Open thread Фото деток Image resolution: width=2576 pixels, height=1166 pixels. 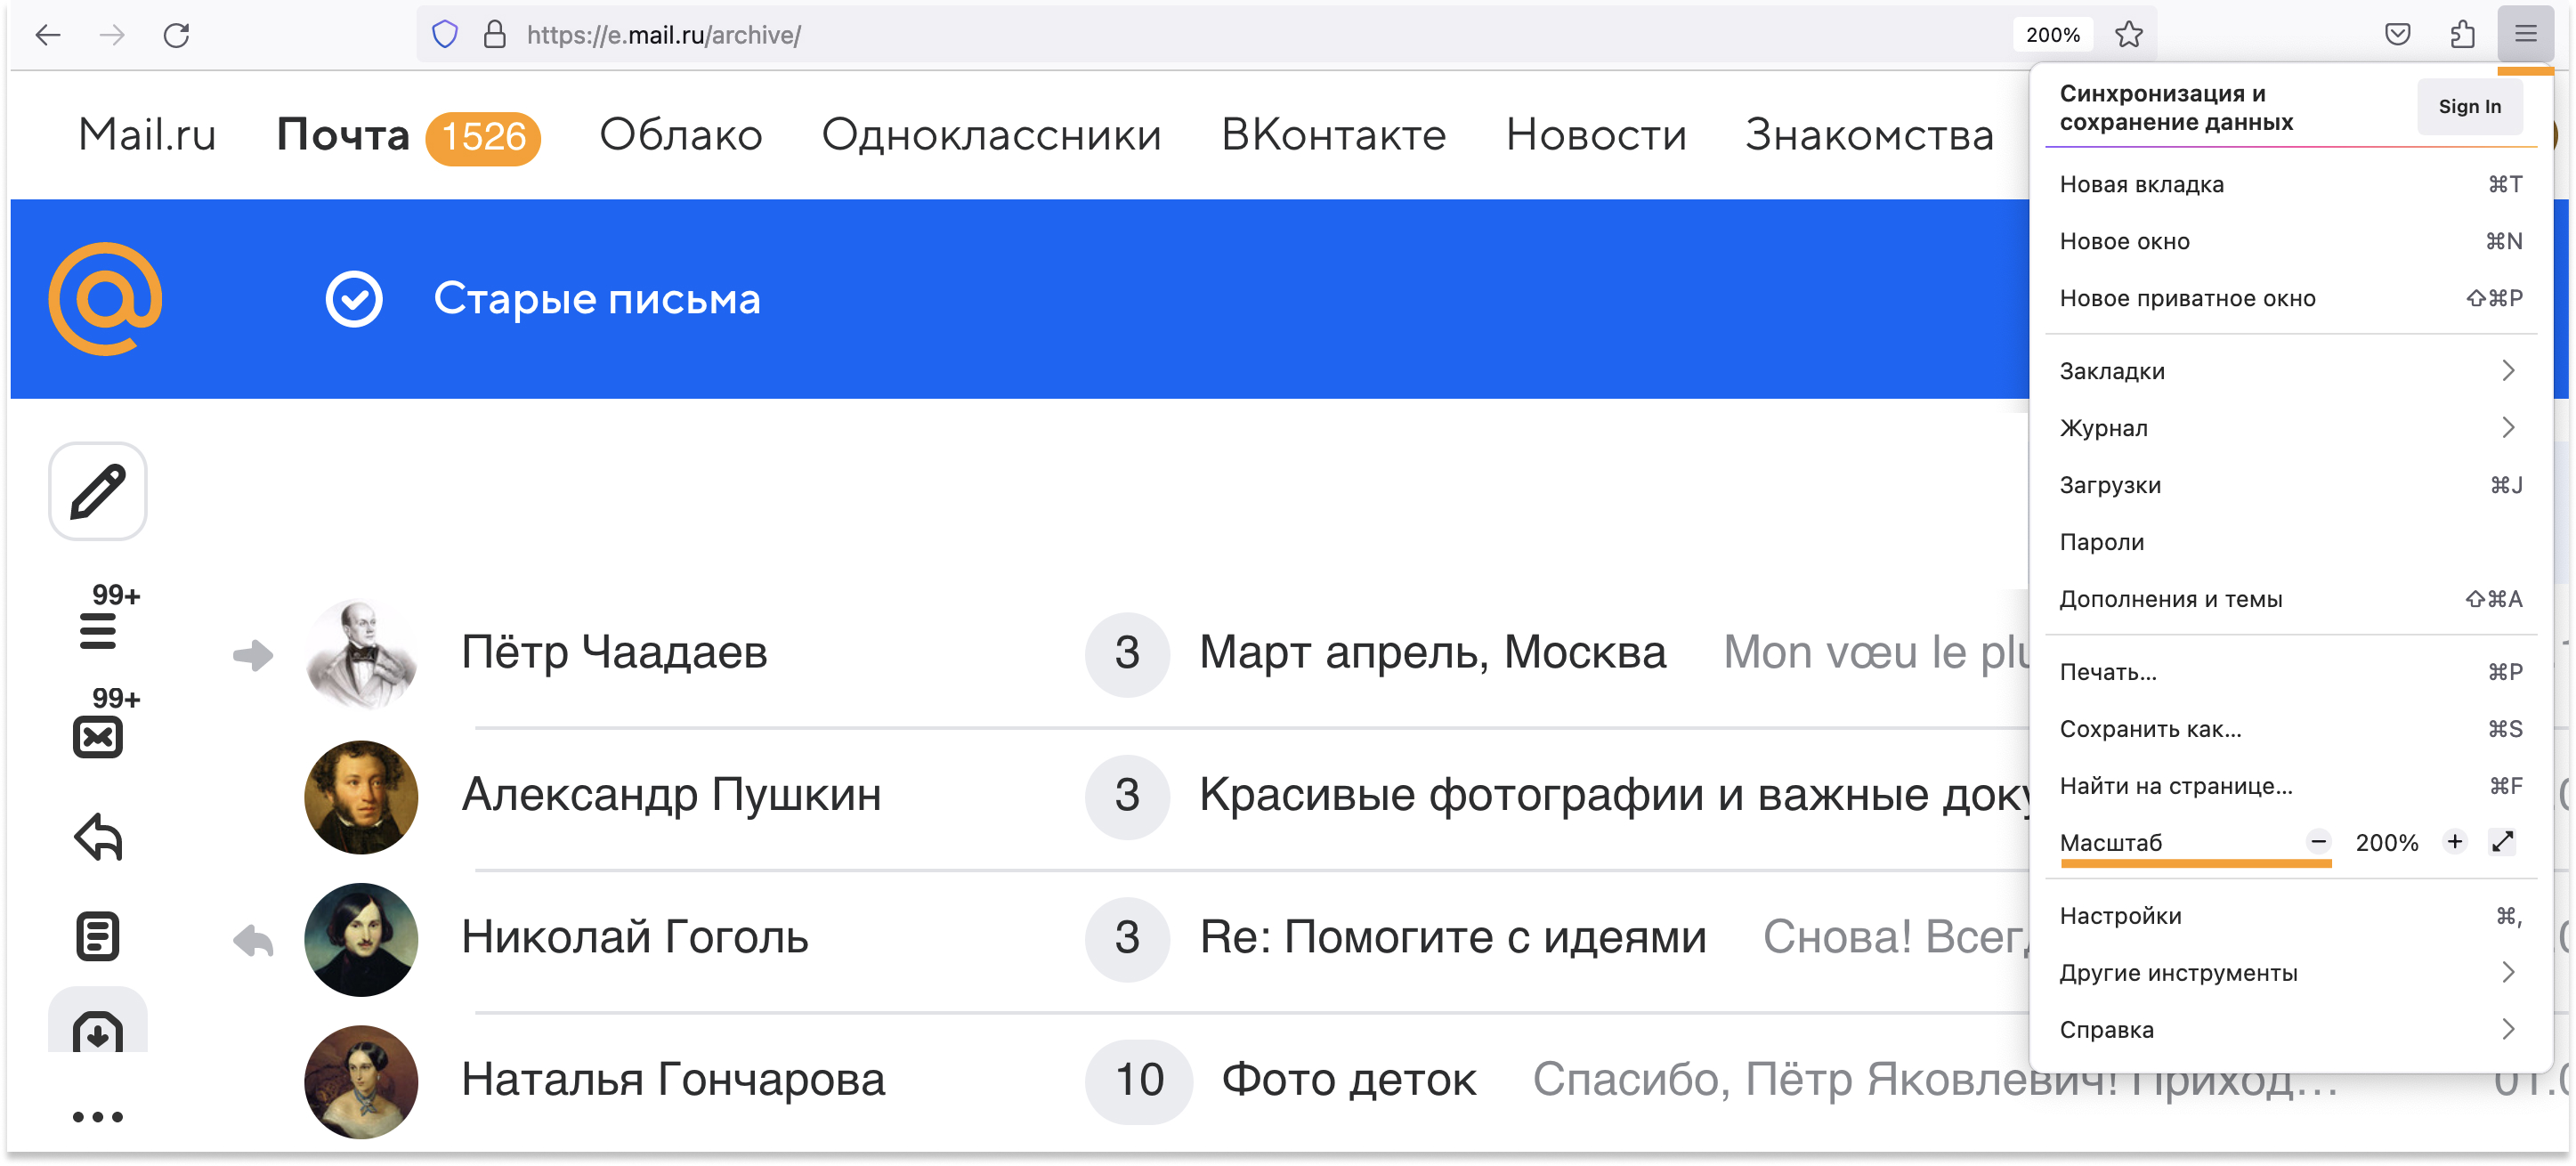tap(1348, 1080)
